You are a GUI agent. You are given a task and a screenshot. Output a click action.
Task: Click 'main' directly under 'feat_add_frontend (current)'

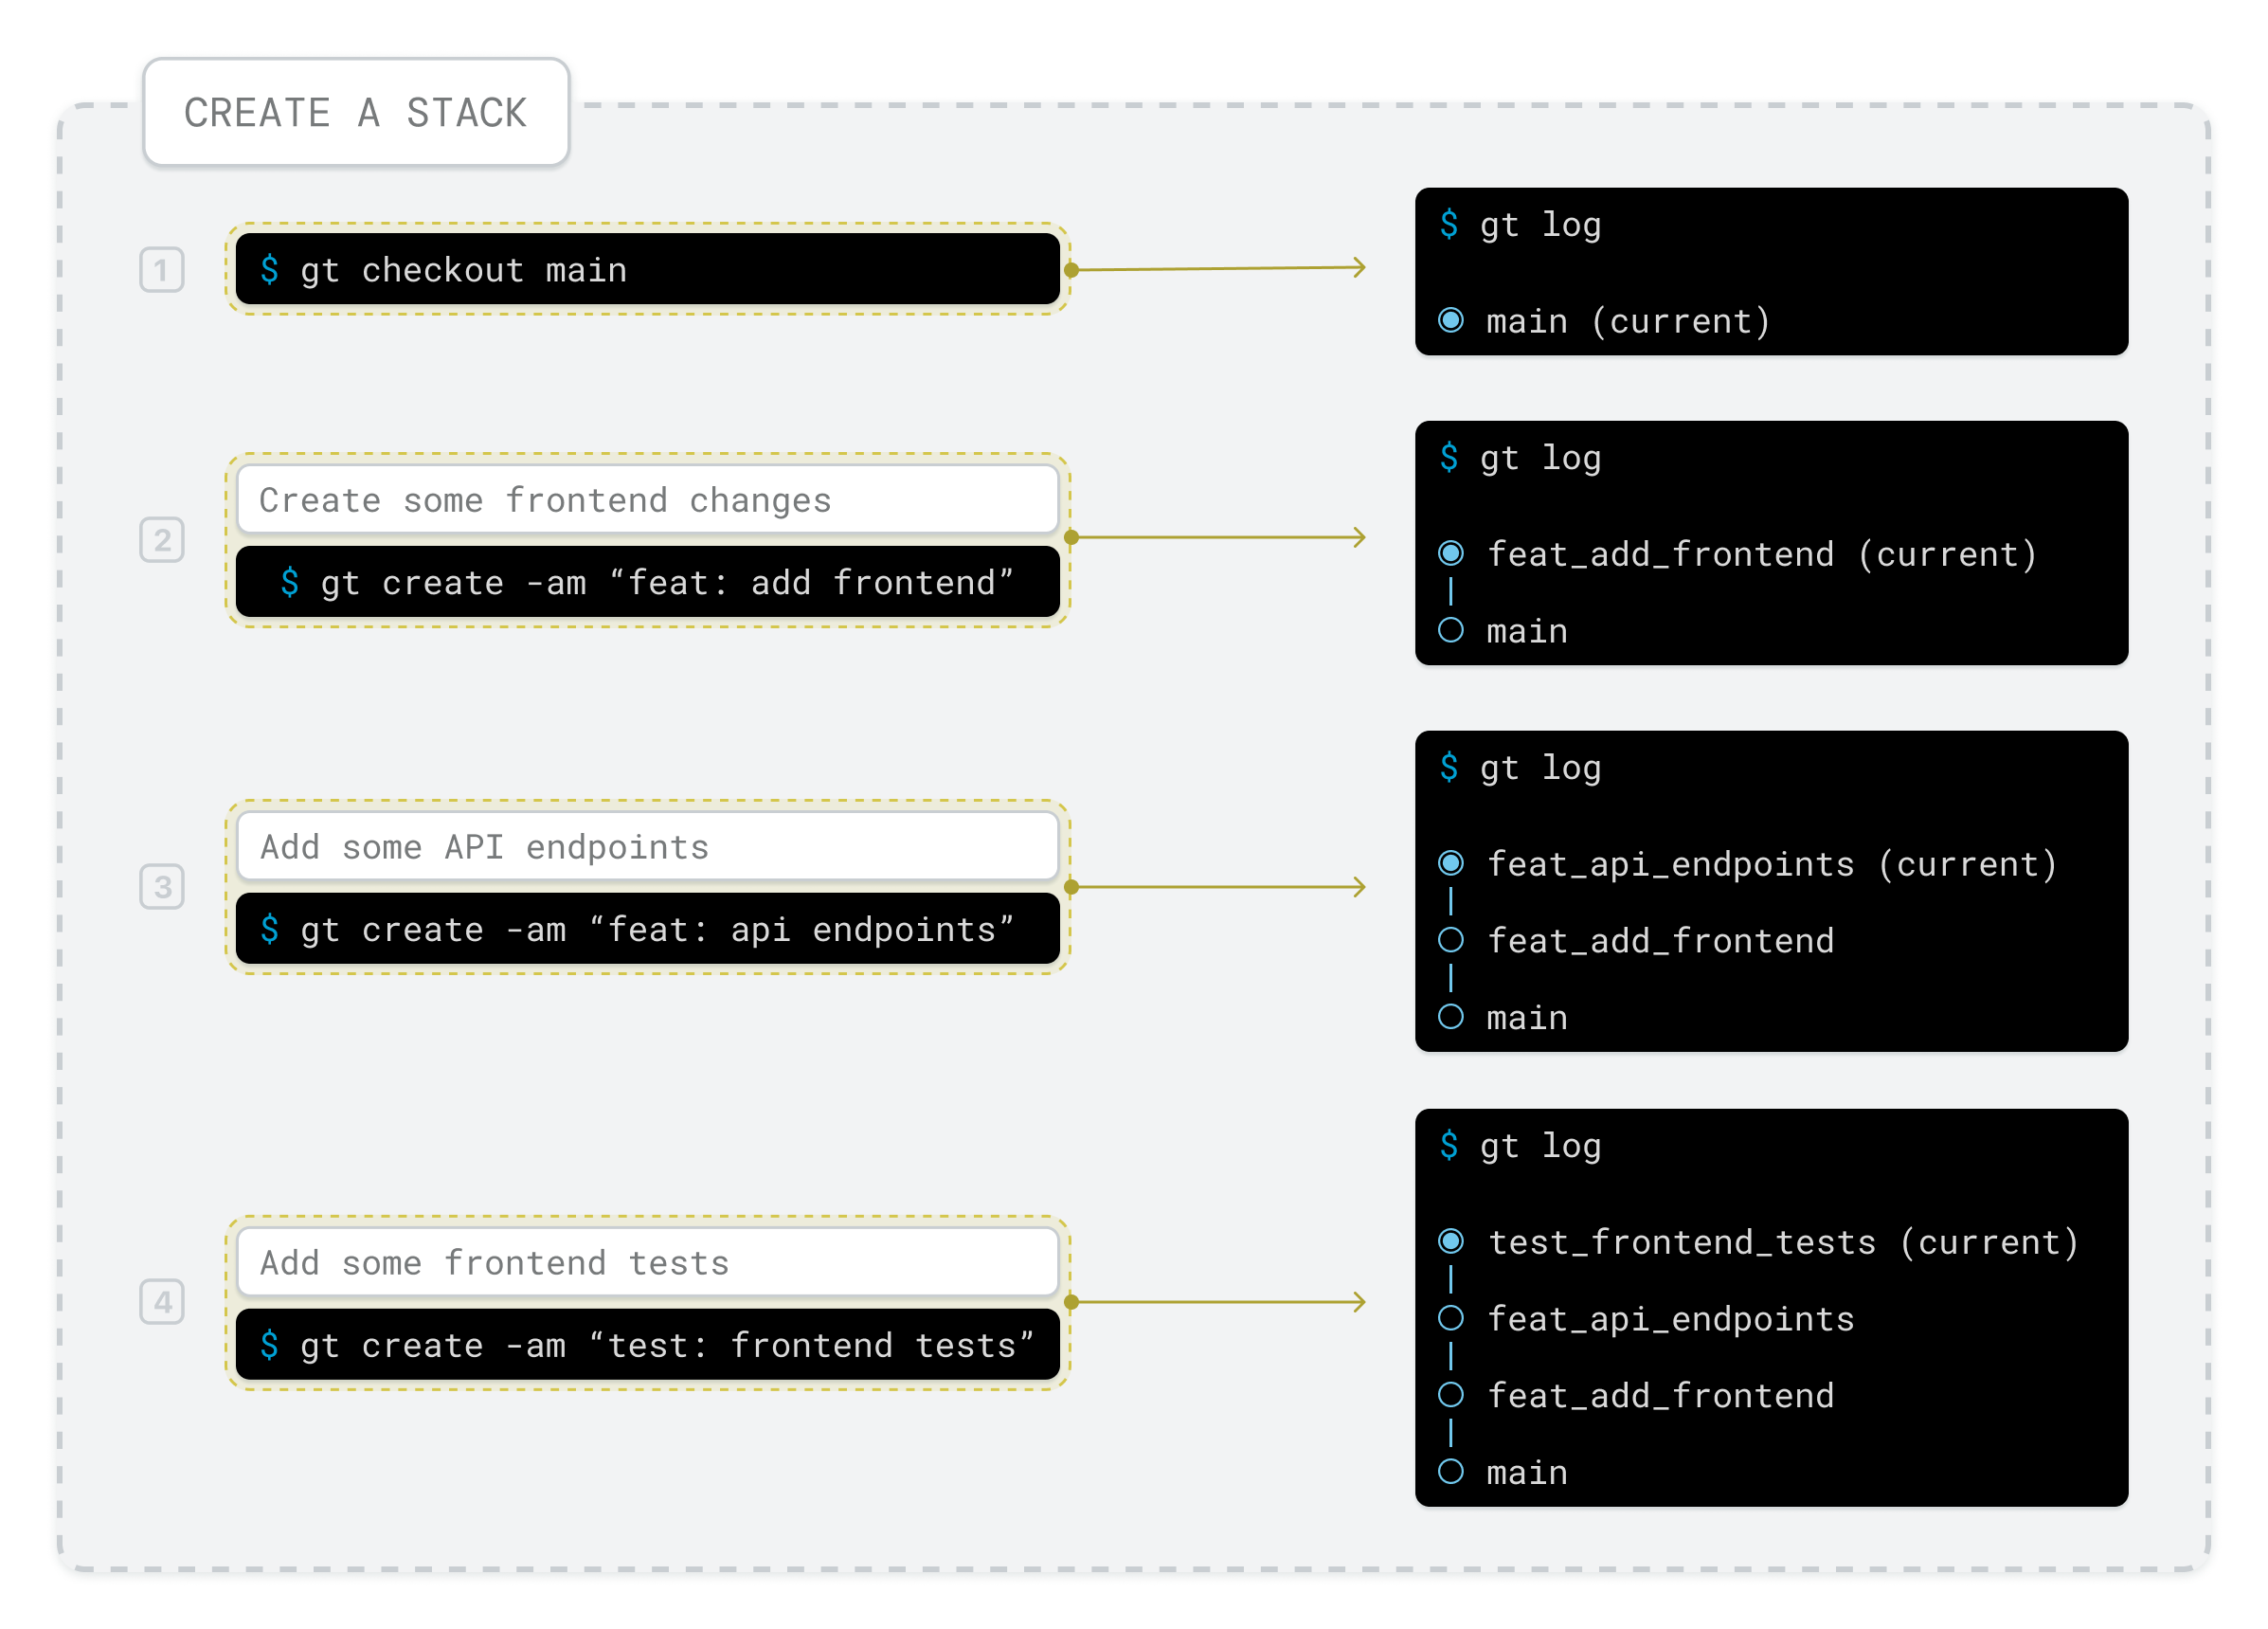tap(1527, 631)
